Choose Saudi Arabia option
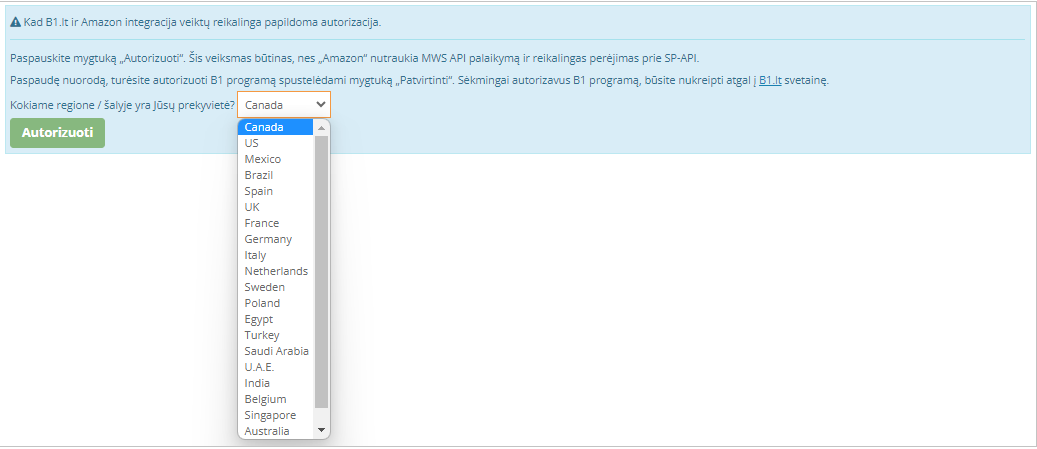1037x449 pixels. coord(277,351)
